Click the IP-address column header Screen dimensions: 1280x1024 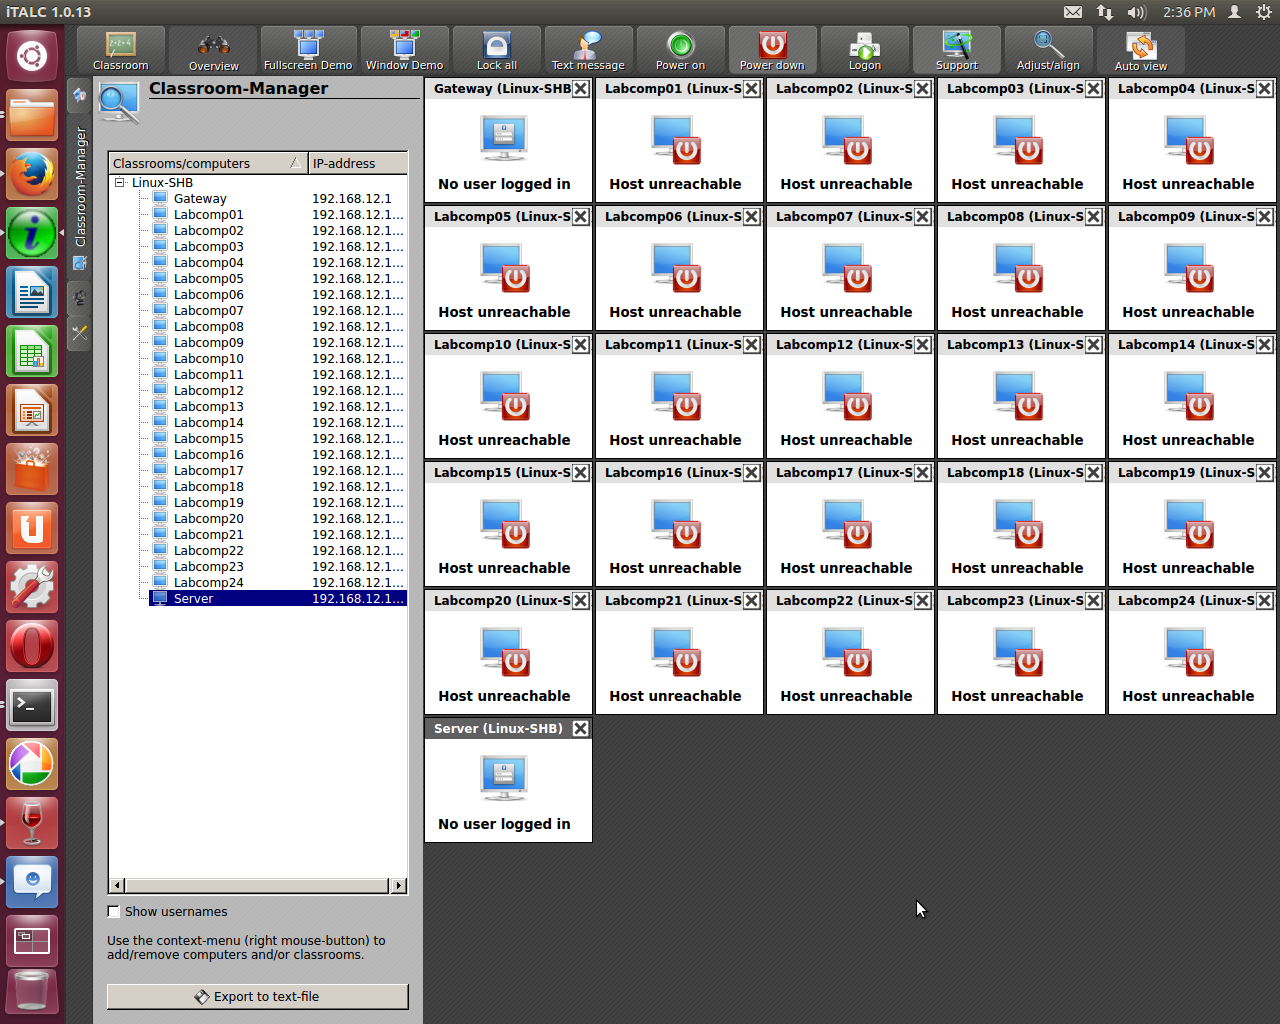click(x=358, y=163)
